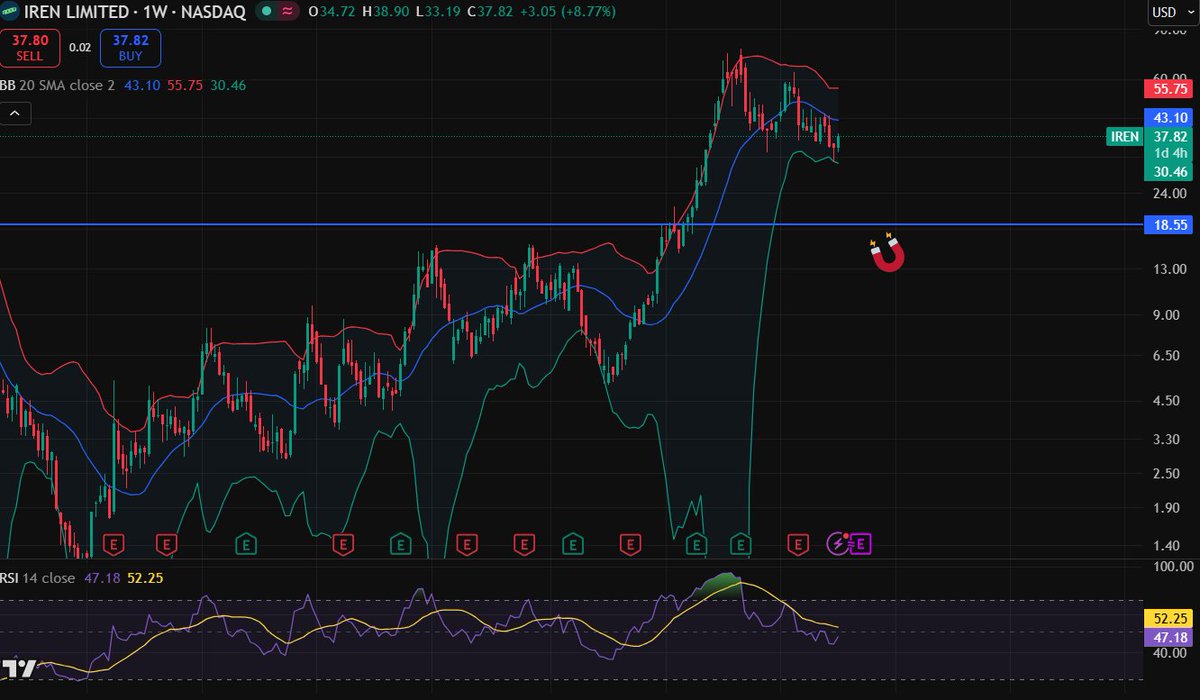Click the NASDAQ exchange label

pyautogui.click(x=212, y=12)
